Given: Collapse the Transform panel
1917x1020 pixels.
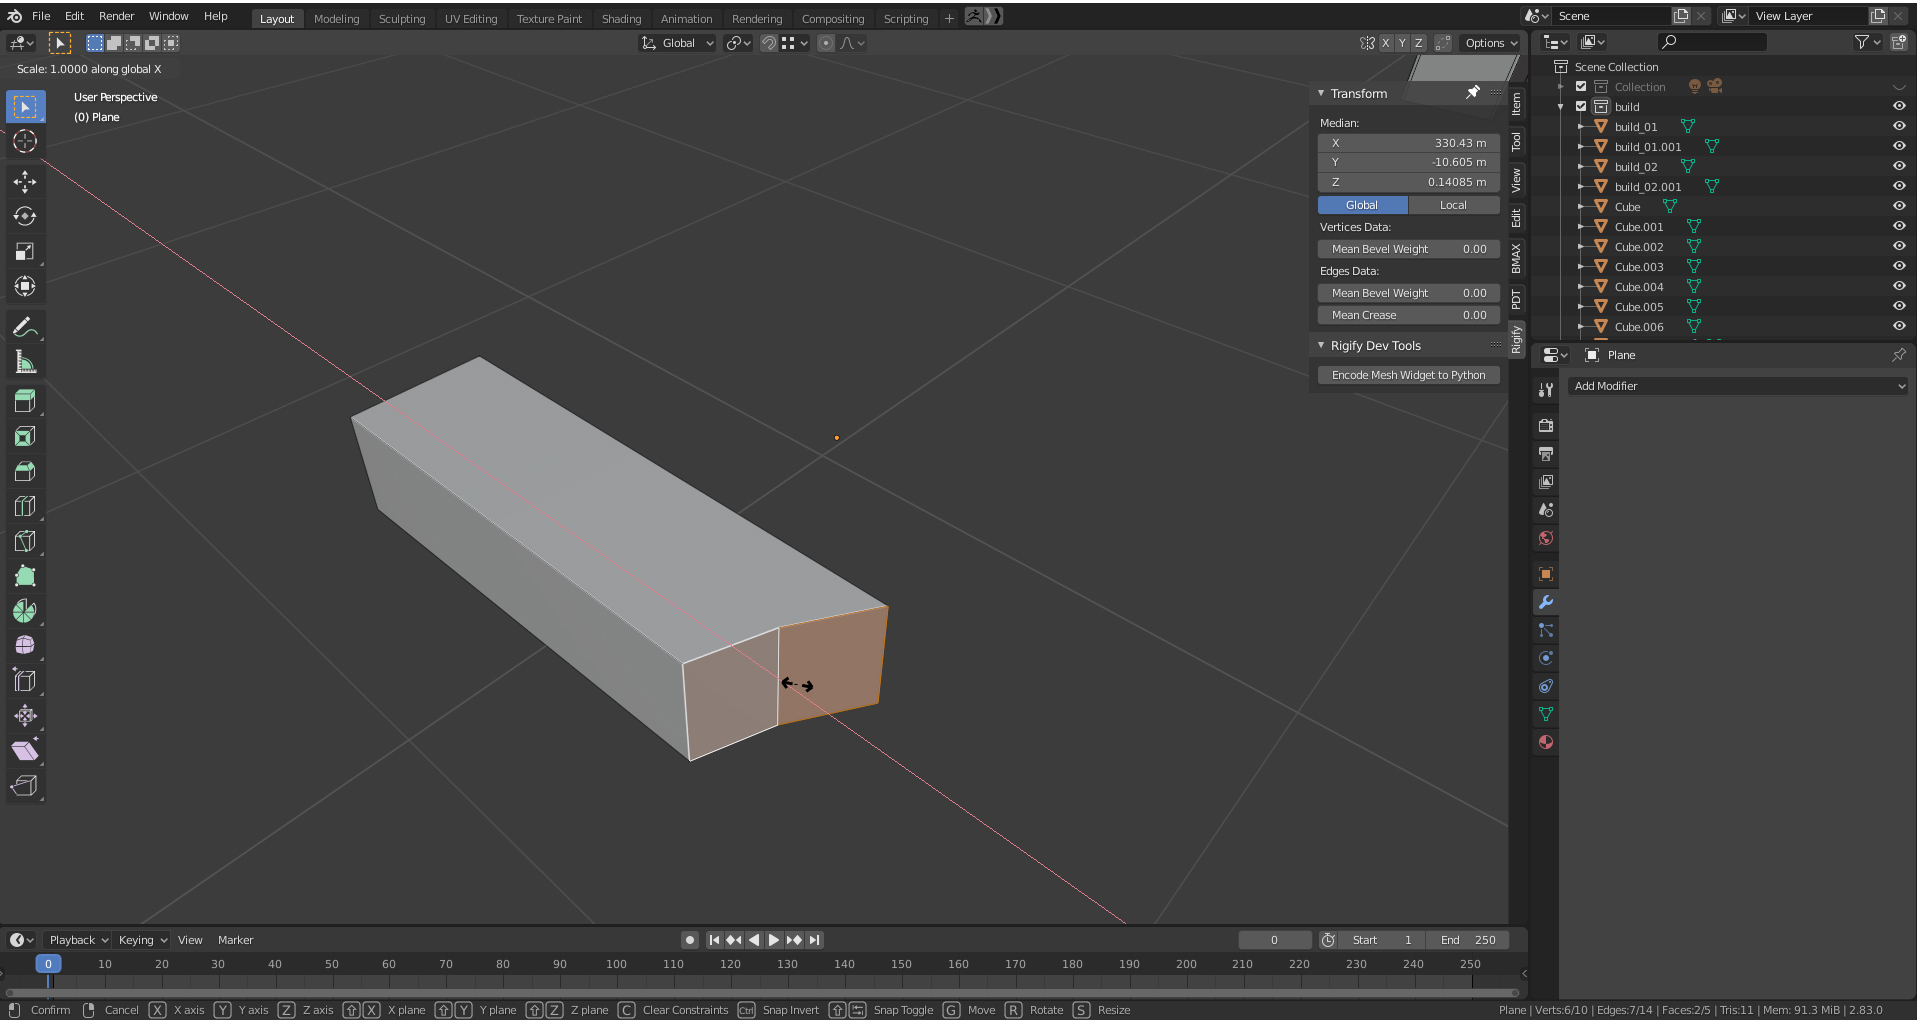Looking at the screenshot, I should [x=1321, y=93].
